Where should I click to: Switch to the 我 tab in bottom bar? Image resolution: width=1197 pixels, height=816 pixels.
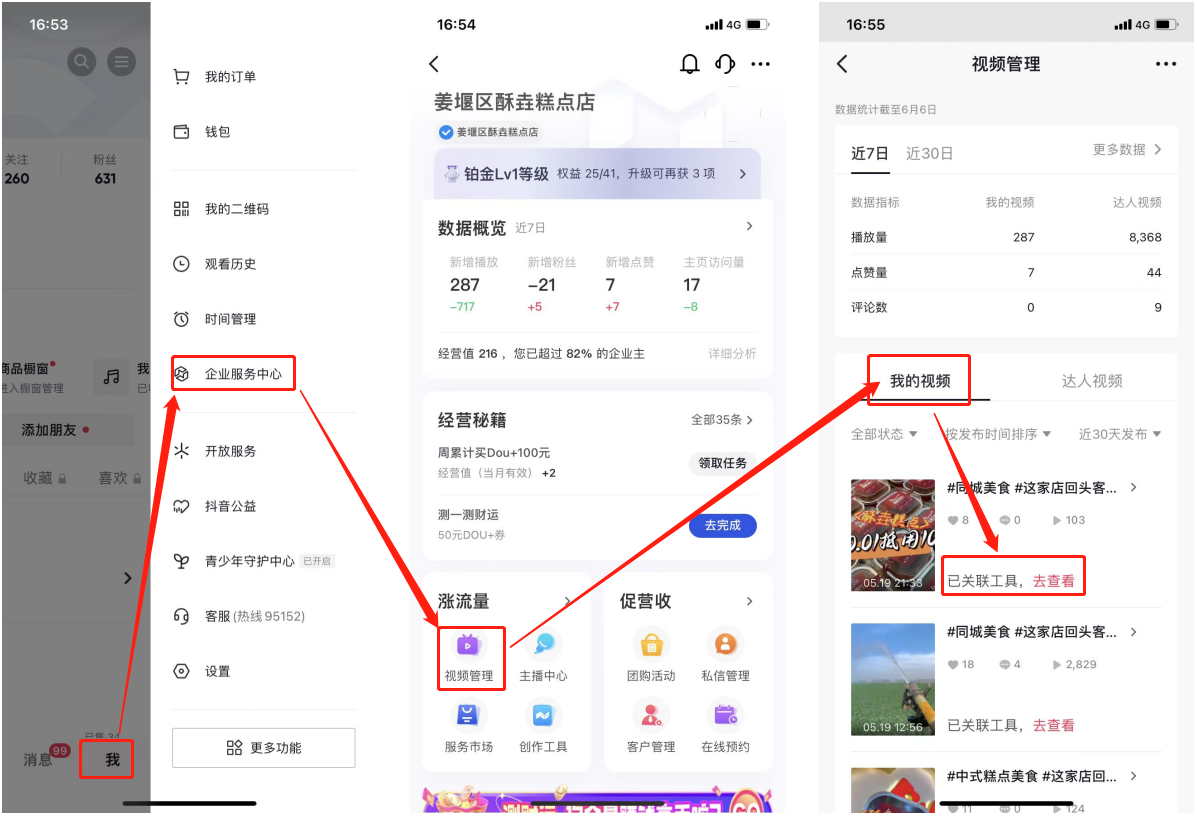click(x=112, y=760)
